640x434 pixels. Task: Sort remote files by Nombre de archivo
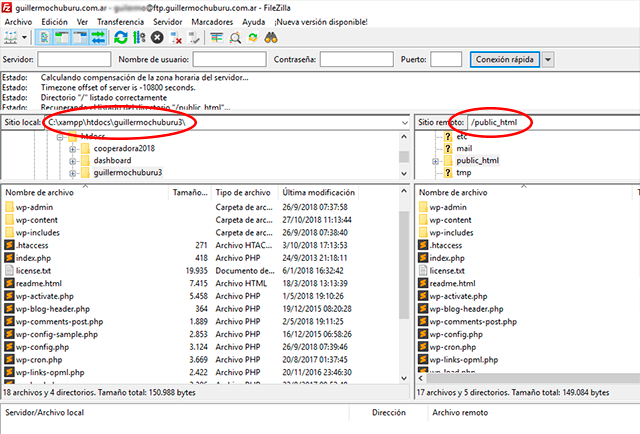pyautogui.click(x=524, y=192)
